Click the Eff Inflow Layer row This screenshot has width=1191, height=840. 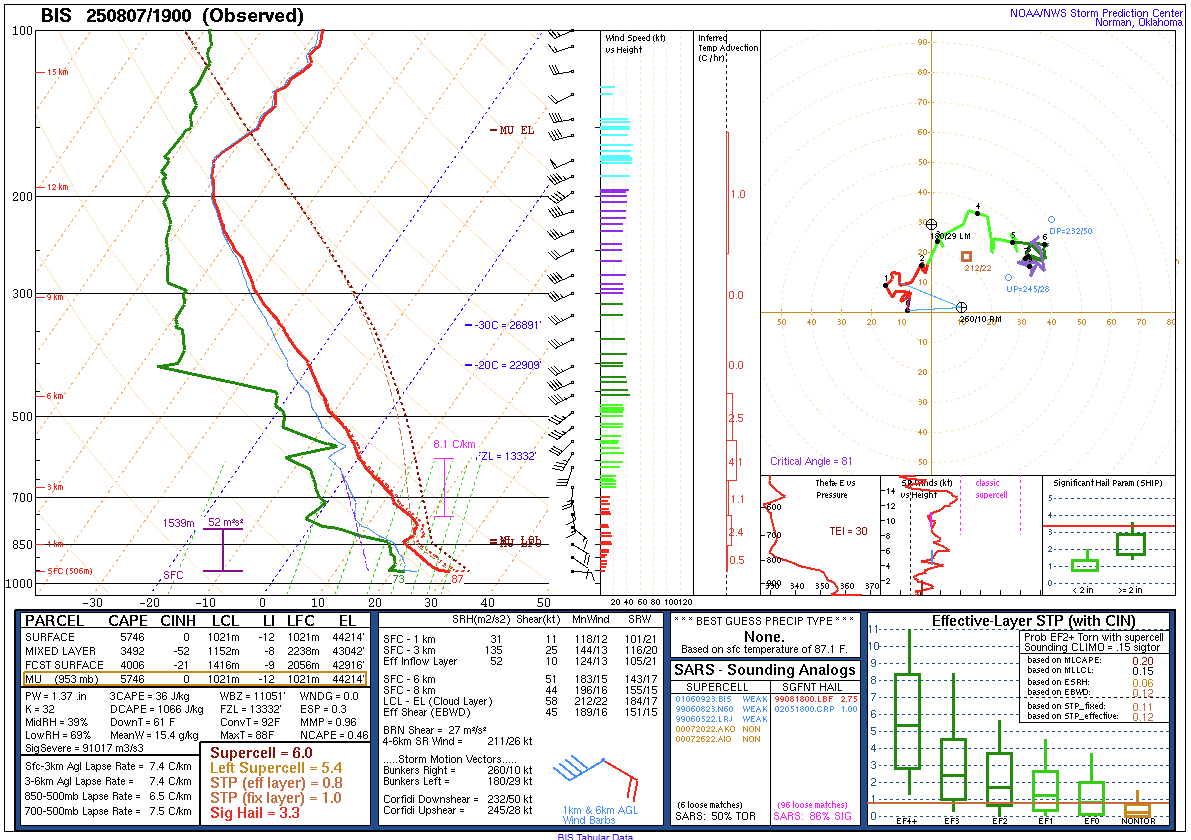click(x=520, y=661)
